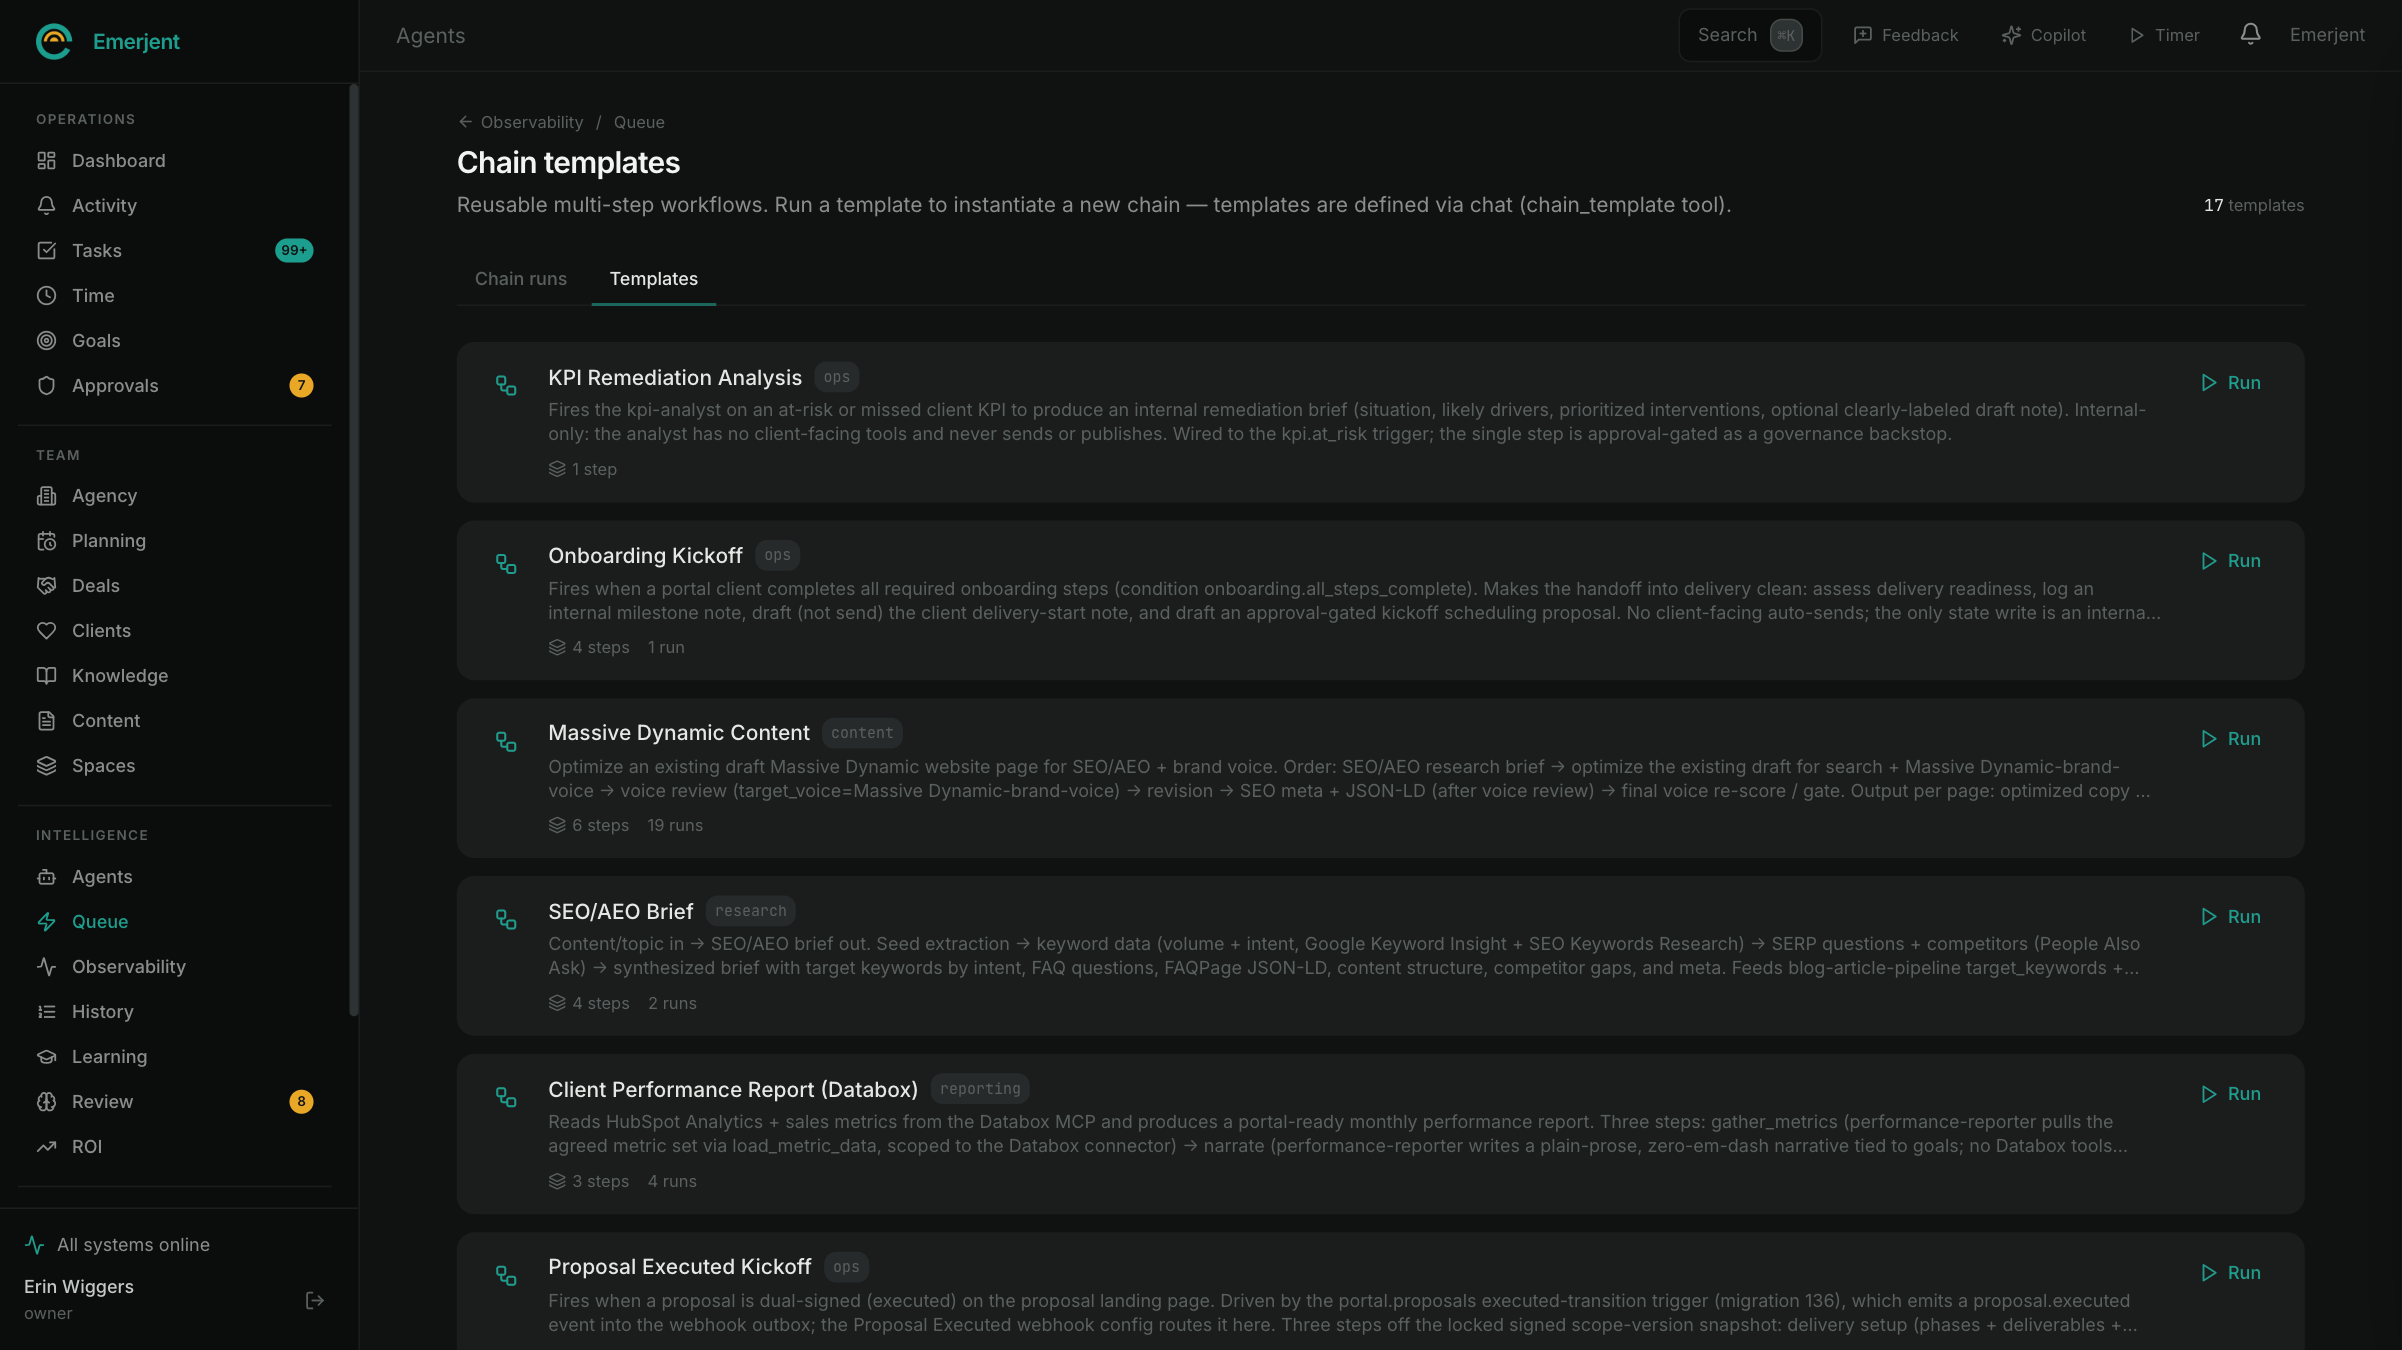Screen dimensions: 2402x1350
Task: Open the Observability pulse icon
Action: coord(46,966)
